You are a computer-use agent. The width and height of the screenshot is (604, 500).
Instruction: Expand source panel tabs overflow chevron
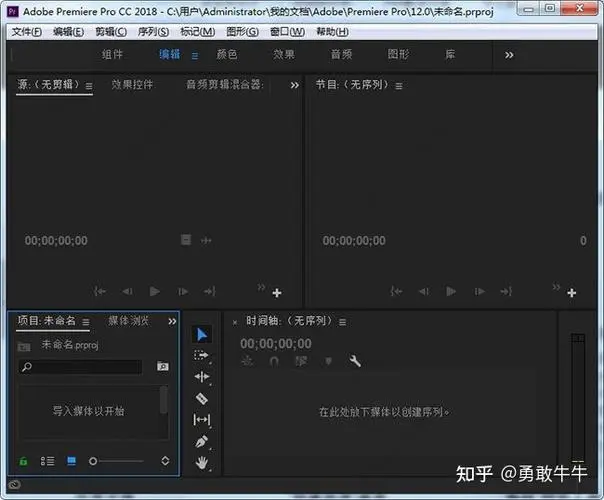294,85
